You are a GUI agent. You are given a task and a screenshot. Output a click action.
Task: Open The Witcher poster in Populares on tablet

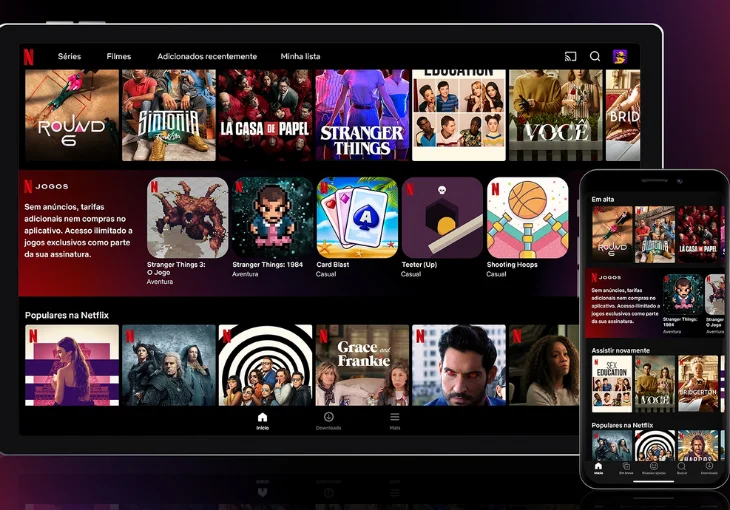click(x=169, y=365)
